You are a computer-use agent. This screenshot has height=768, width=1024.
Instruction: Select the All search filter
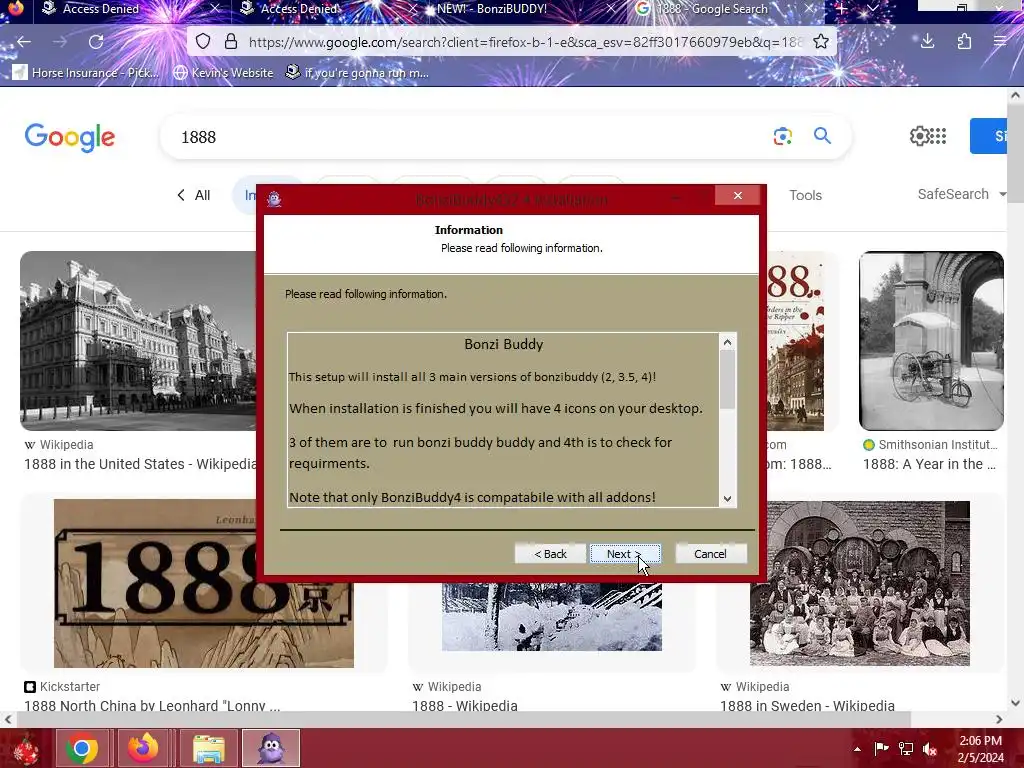202,195
